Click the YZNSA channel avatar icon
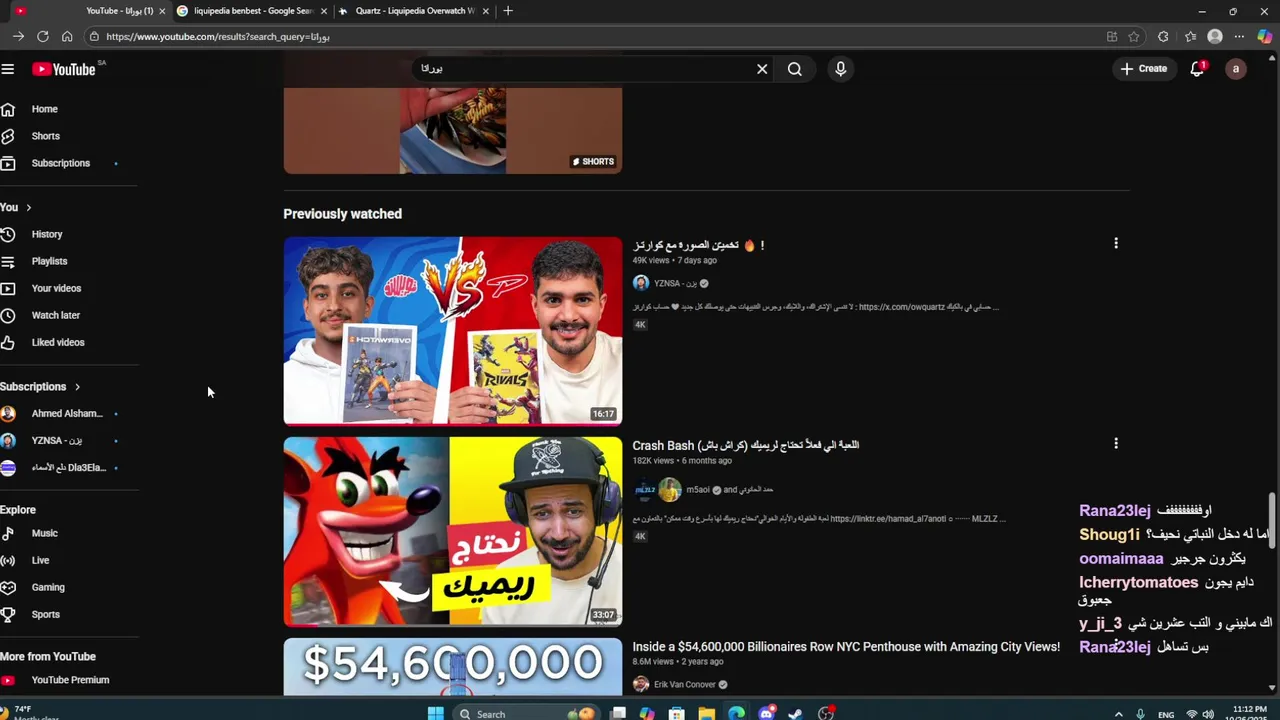Screen dimensions: 1280x720 [x=641, y=283]
